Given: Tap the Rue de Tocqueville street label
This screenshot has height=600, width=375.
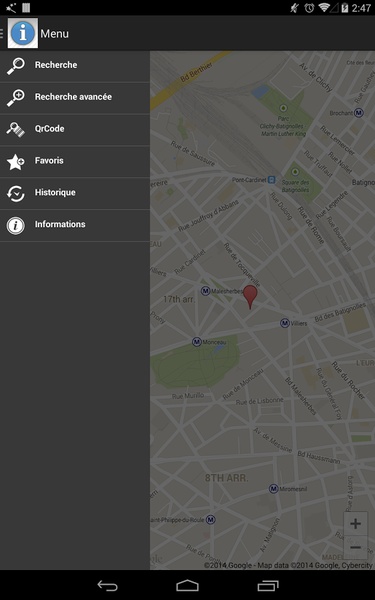Looking at the screenshot, I should tap(242, 265).
